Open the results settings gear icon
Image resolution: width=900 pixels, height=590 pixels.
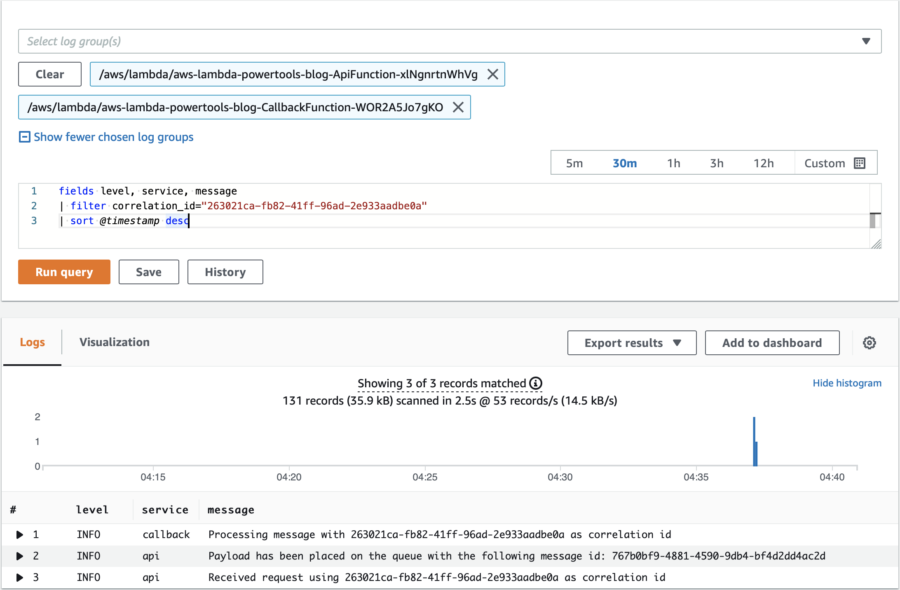870,343
